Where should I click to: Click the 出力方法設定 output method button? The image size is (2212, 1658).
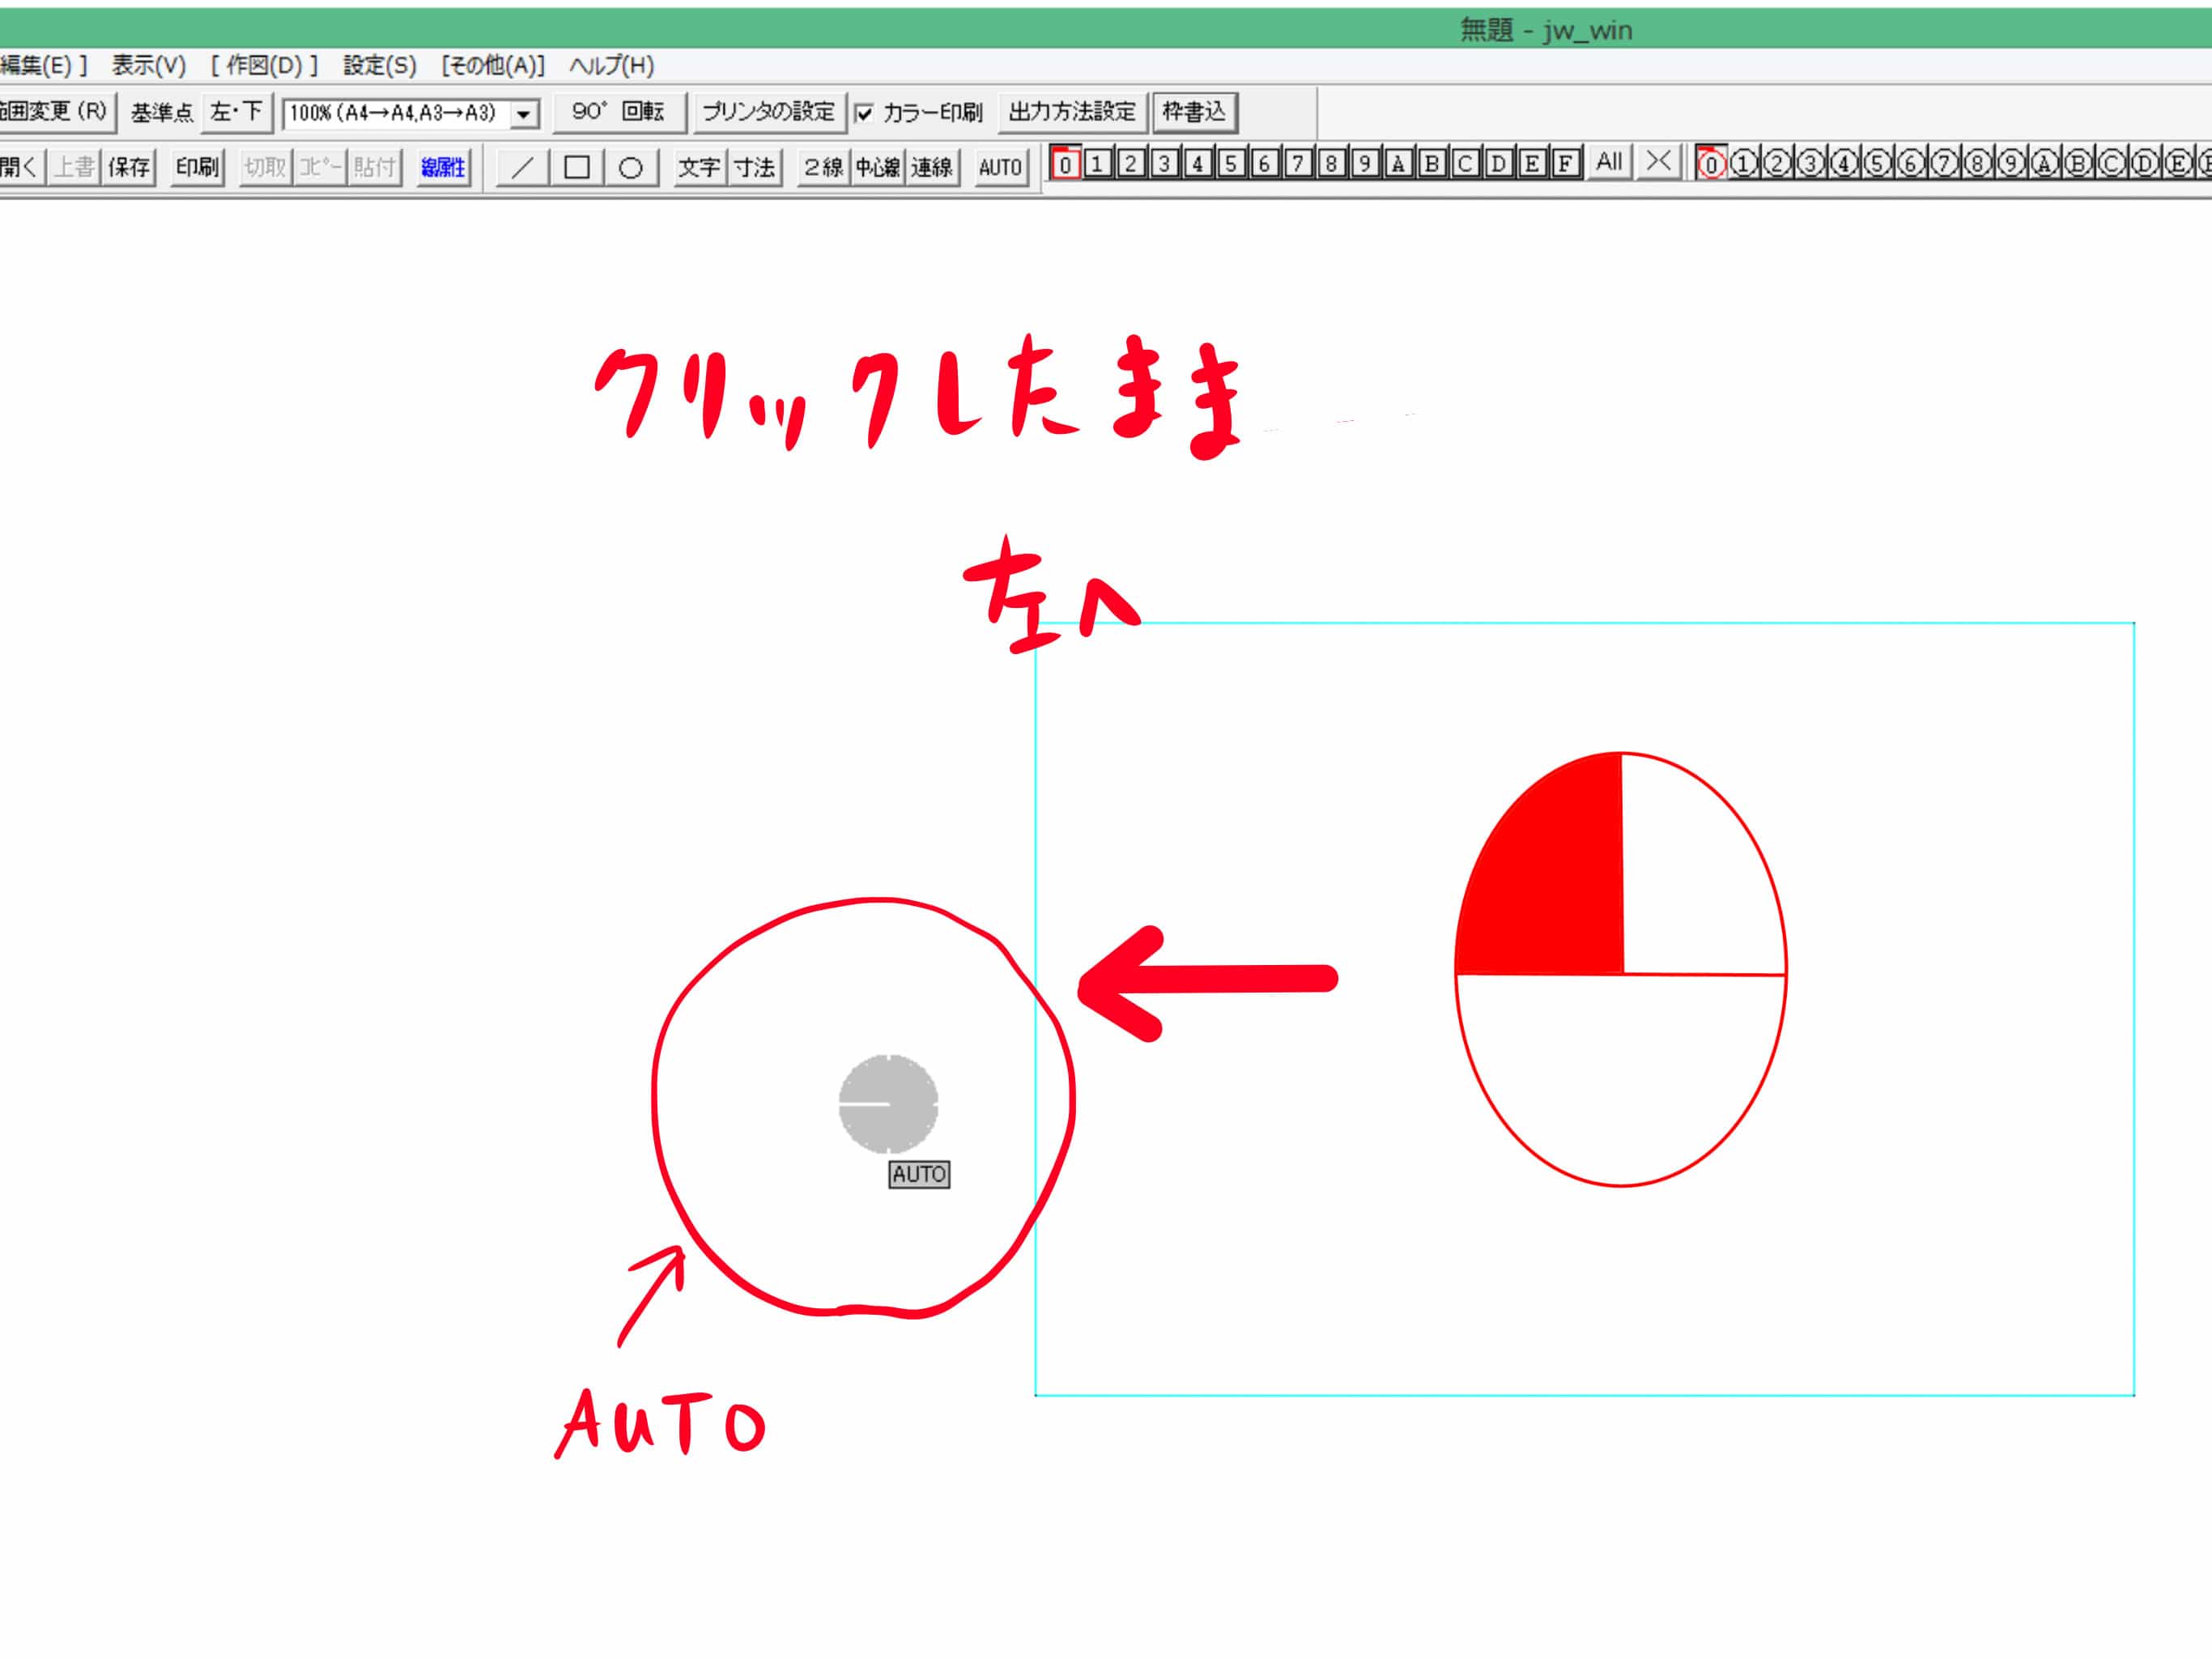[x=1073, y=111]
